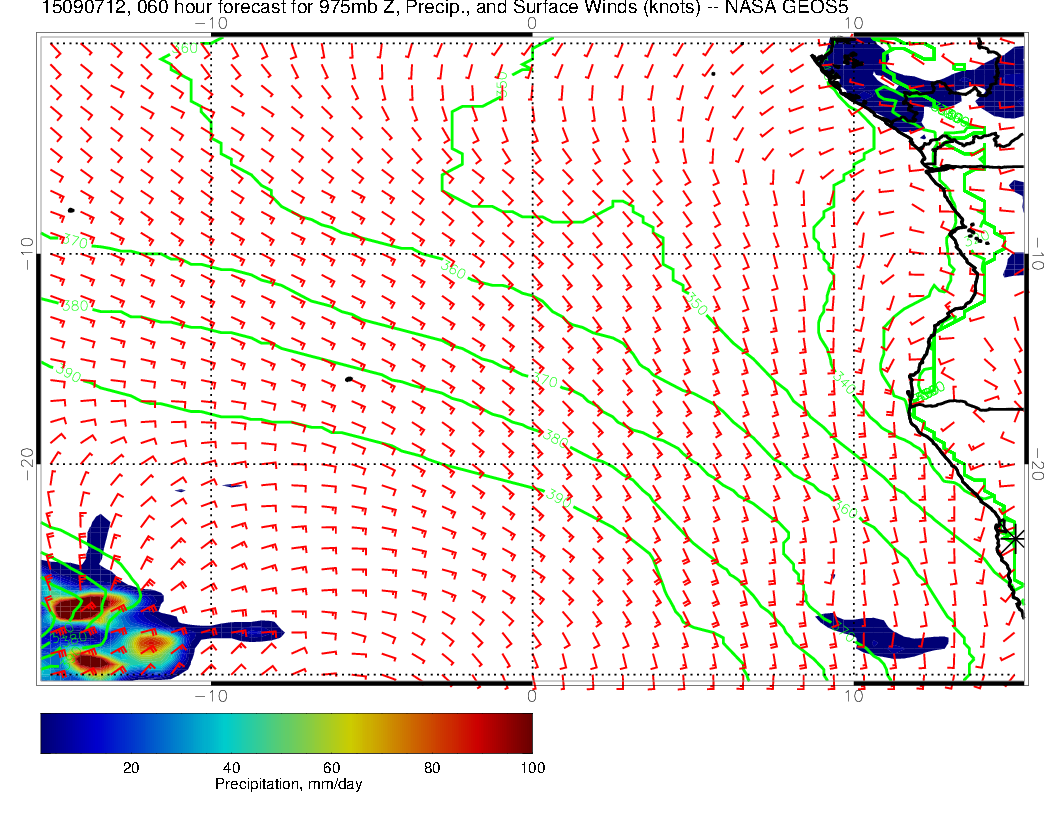
Task: Click the '20' tick label under colorbar
Action: pyautogui.click(x=131, y=768)
